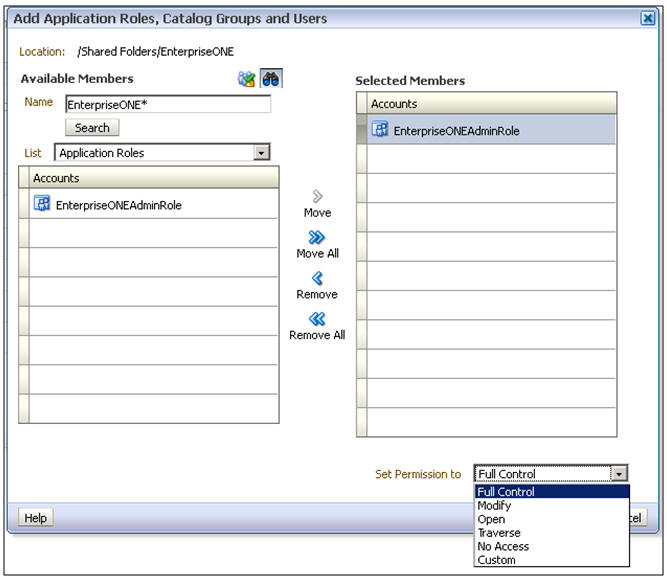Image resolution: width=667 pixels, height=578 pixels.
Task: Select Modify permission option
Action: 552,505
